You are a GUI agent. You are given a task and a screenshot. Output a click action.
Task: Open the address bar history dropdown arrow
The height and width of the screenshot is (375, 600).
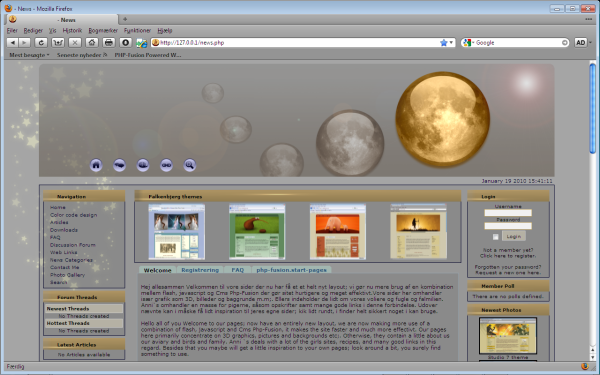(451, 42)
